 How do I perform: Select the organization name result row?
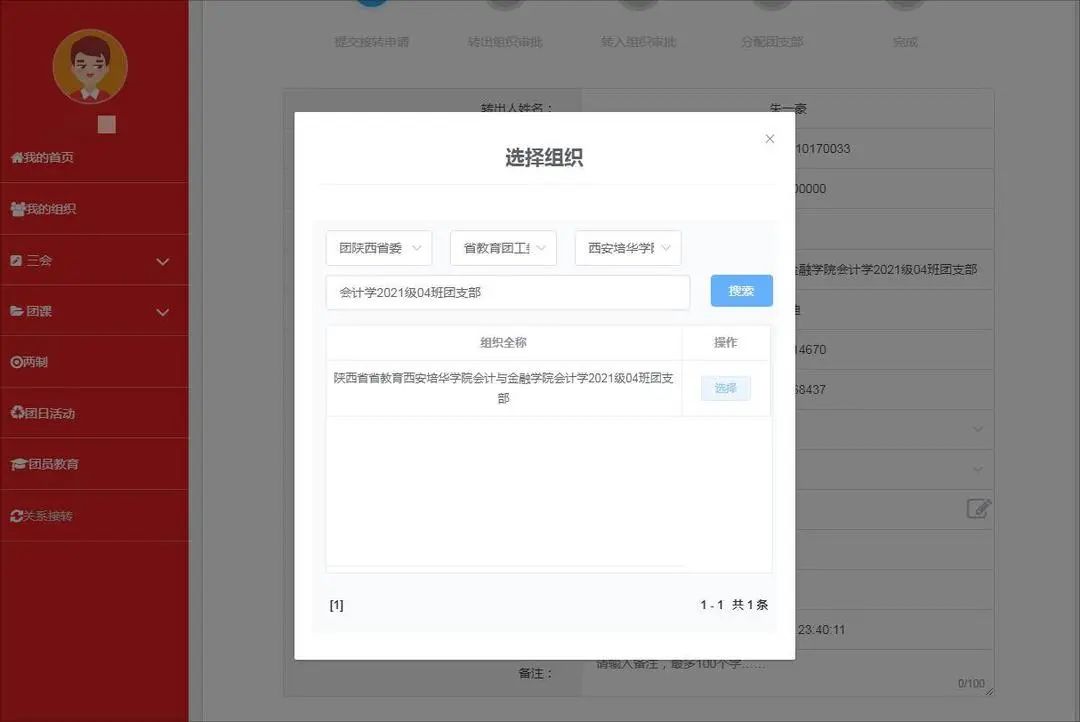(x=504, y=388)
